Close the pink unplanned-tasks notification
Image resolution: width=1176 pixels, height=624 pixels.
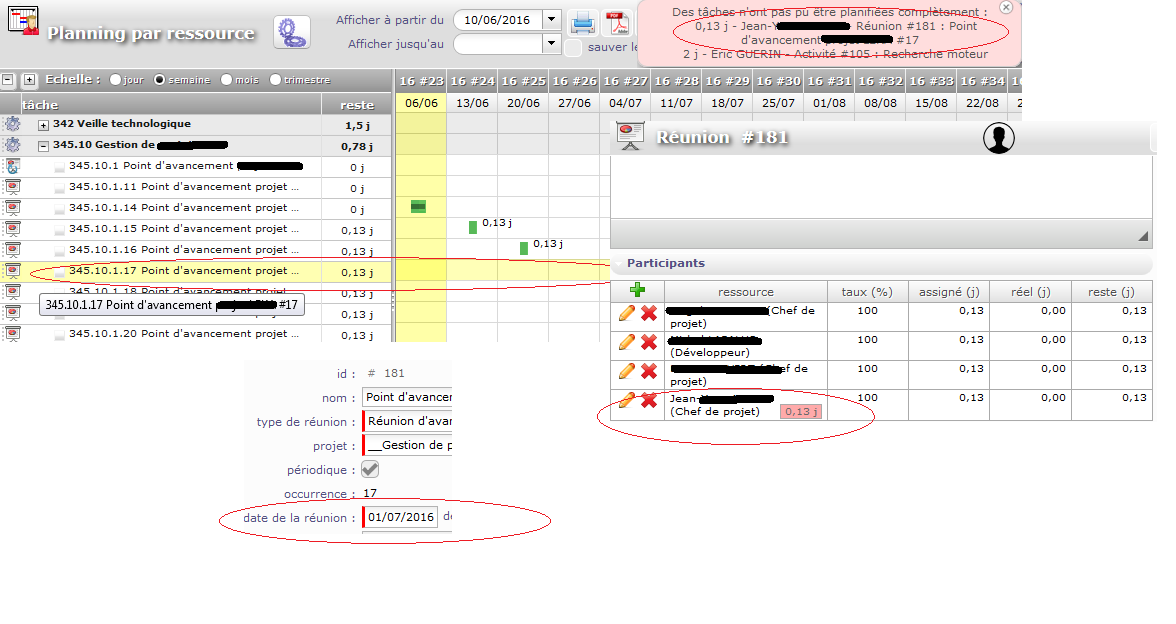pyautogui.click(x=1006, y=7)
